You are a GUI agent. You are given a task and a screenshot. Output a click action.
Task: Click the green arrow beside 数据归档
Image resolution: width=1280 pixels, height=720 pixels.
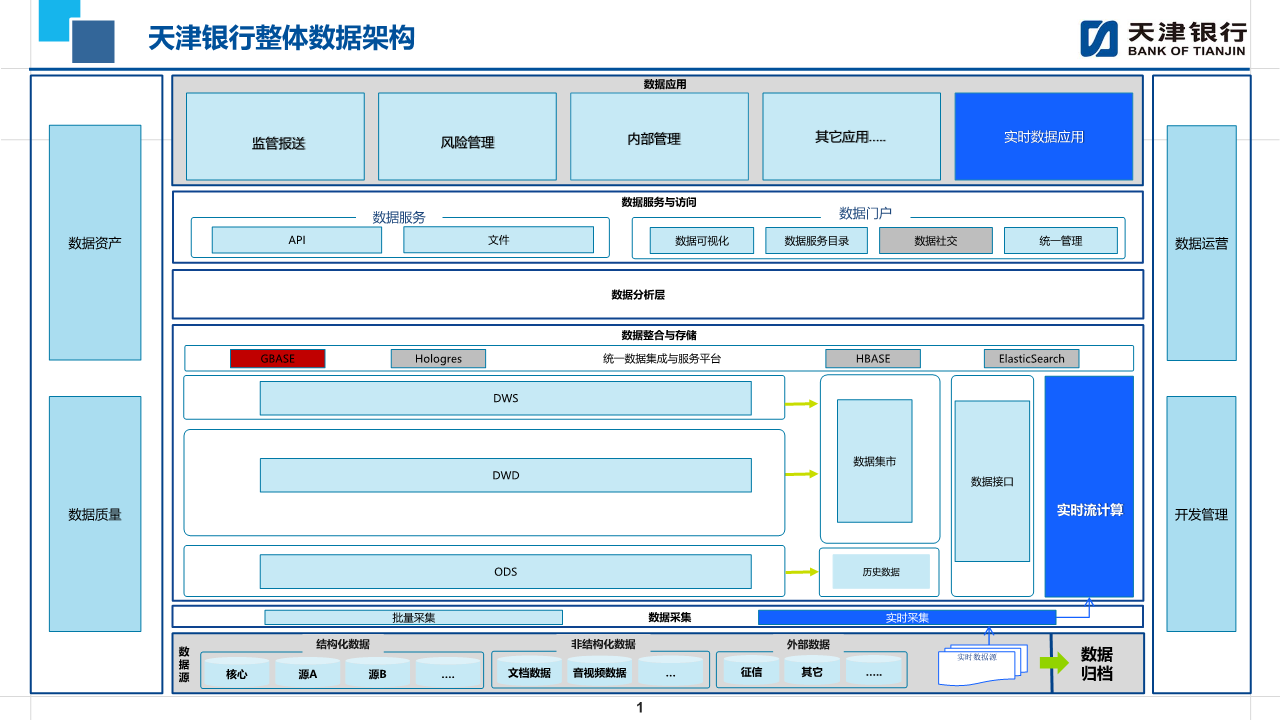point(1054,663)
